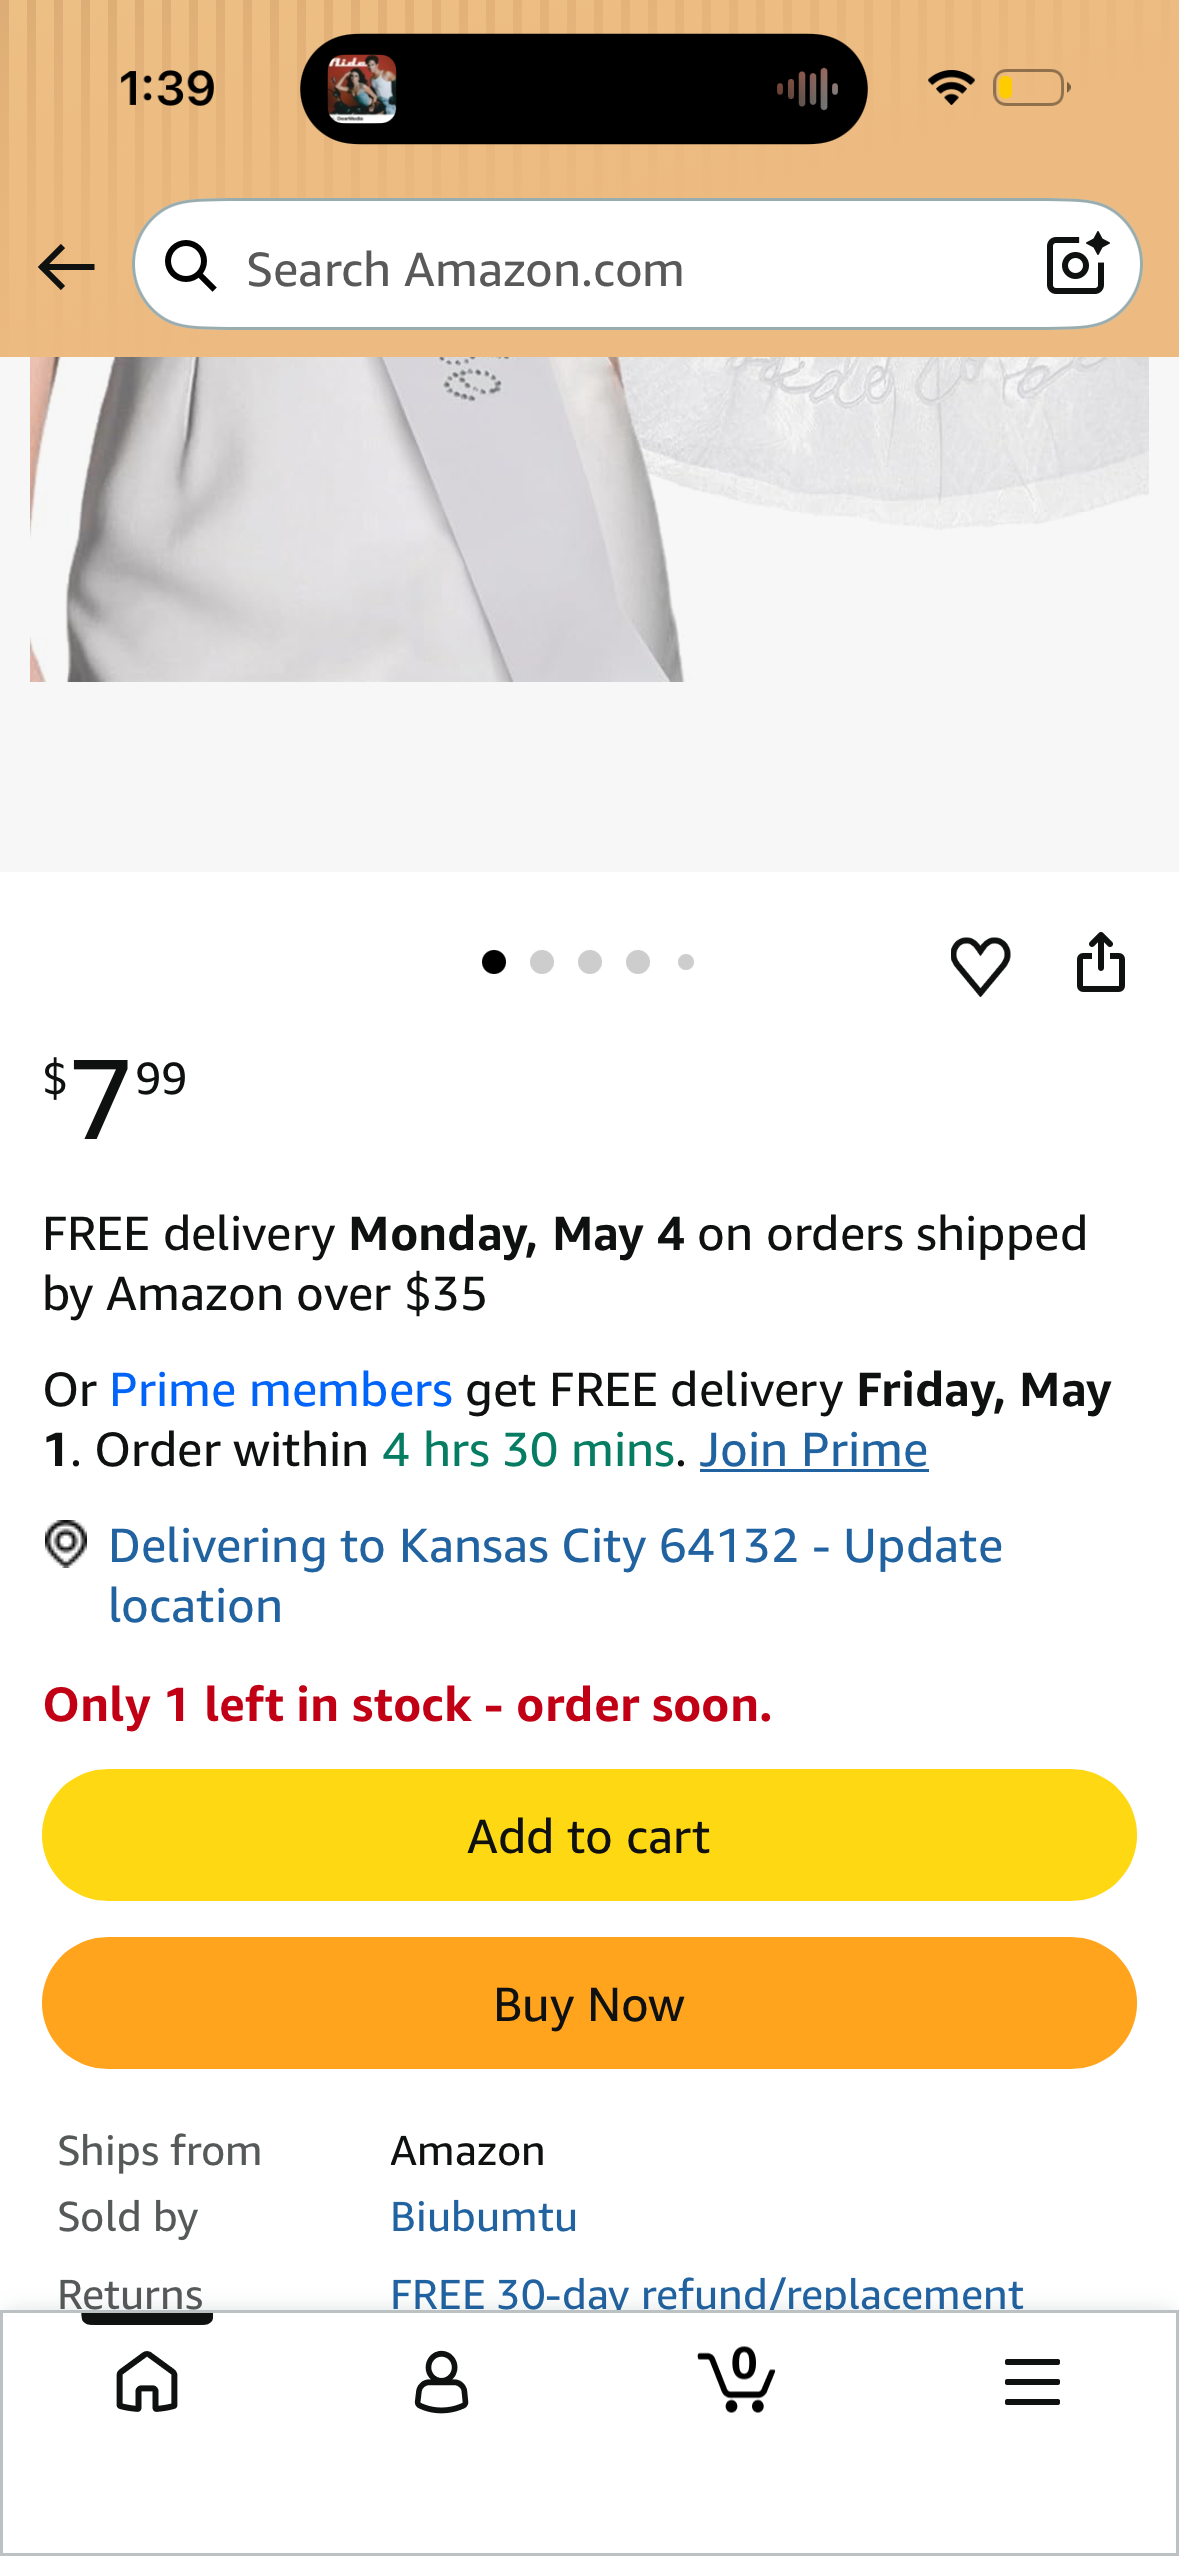This screenshot has height=2556, width=1179.
Task: Tap the share icon
Action: (x=1100, y=962)
